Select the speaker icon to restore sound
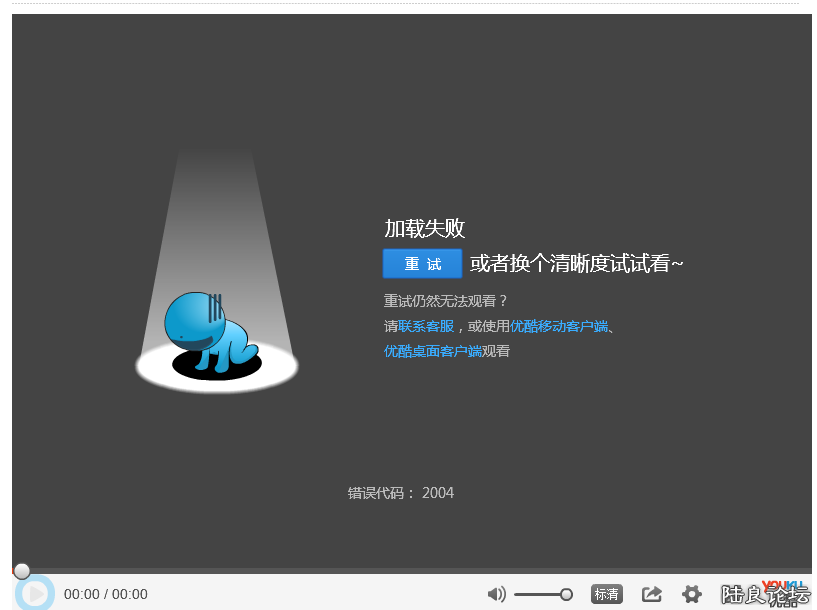The image size is (817, 610). coord(497,593)
